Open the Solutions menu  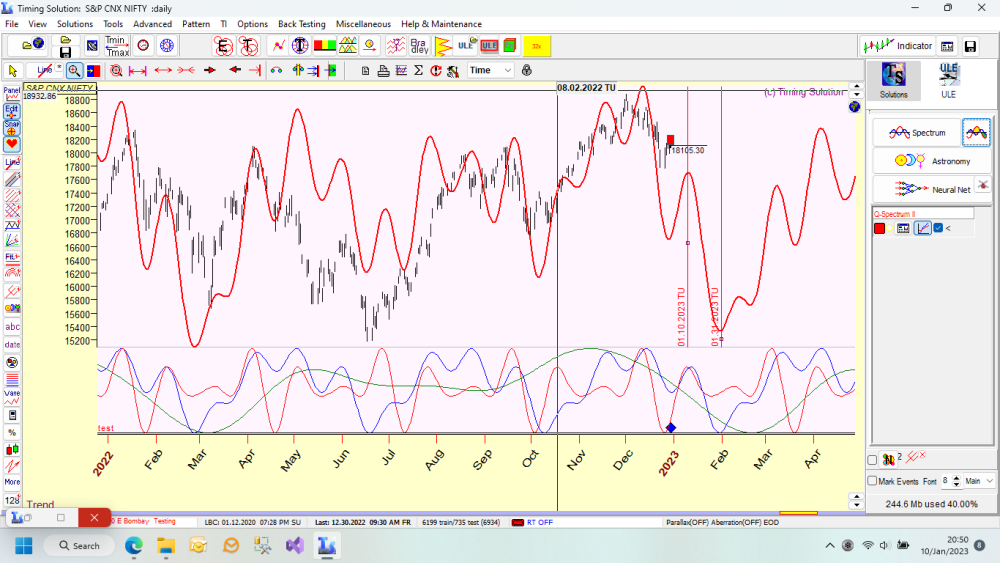(x=75, y=24)
